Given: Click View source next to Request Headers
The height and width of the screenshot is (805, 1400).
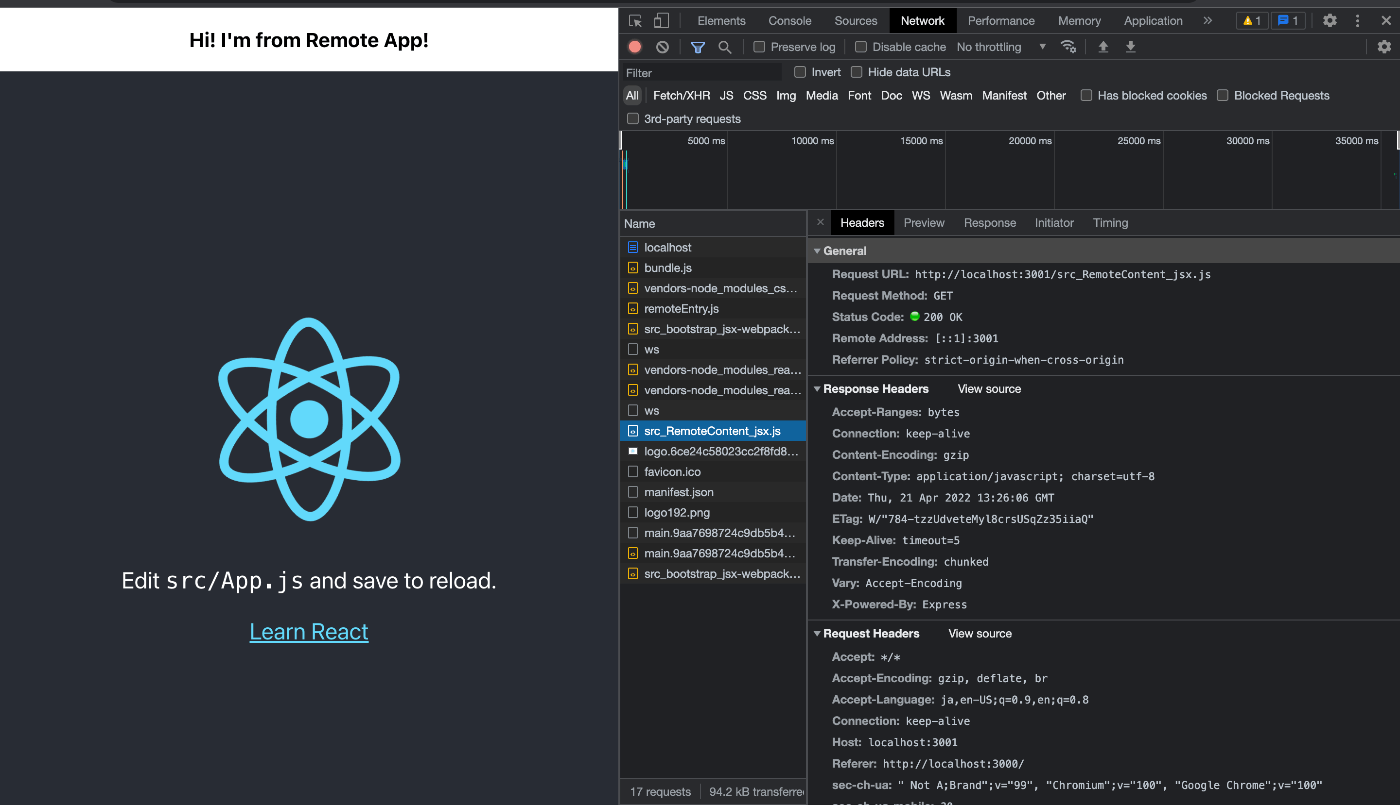Looking at the screenshot, I should tap(980, 634).
